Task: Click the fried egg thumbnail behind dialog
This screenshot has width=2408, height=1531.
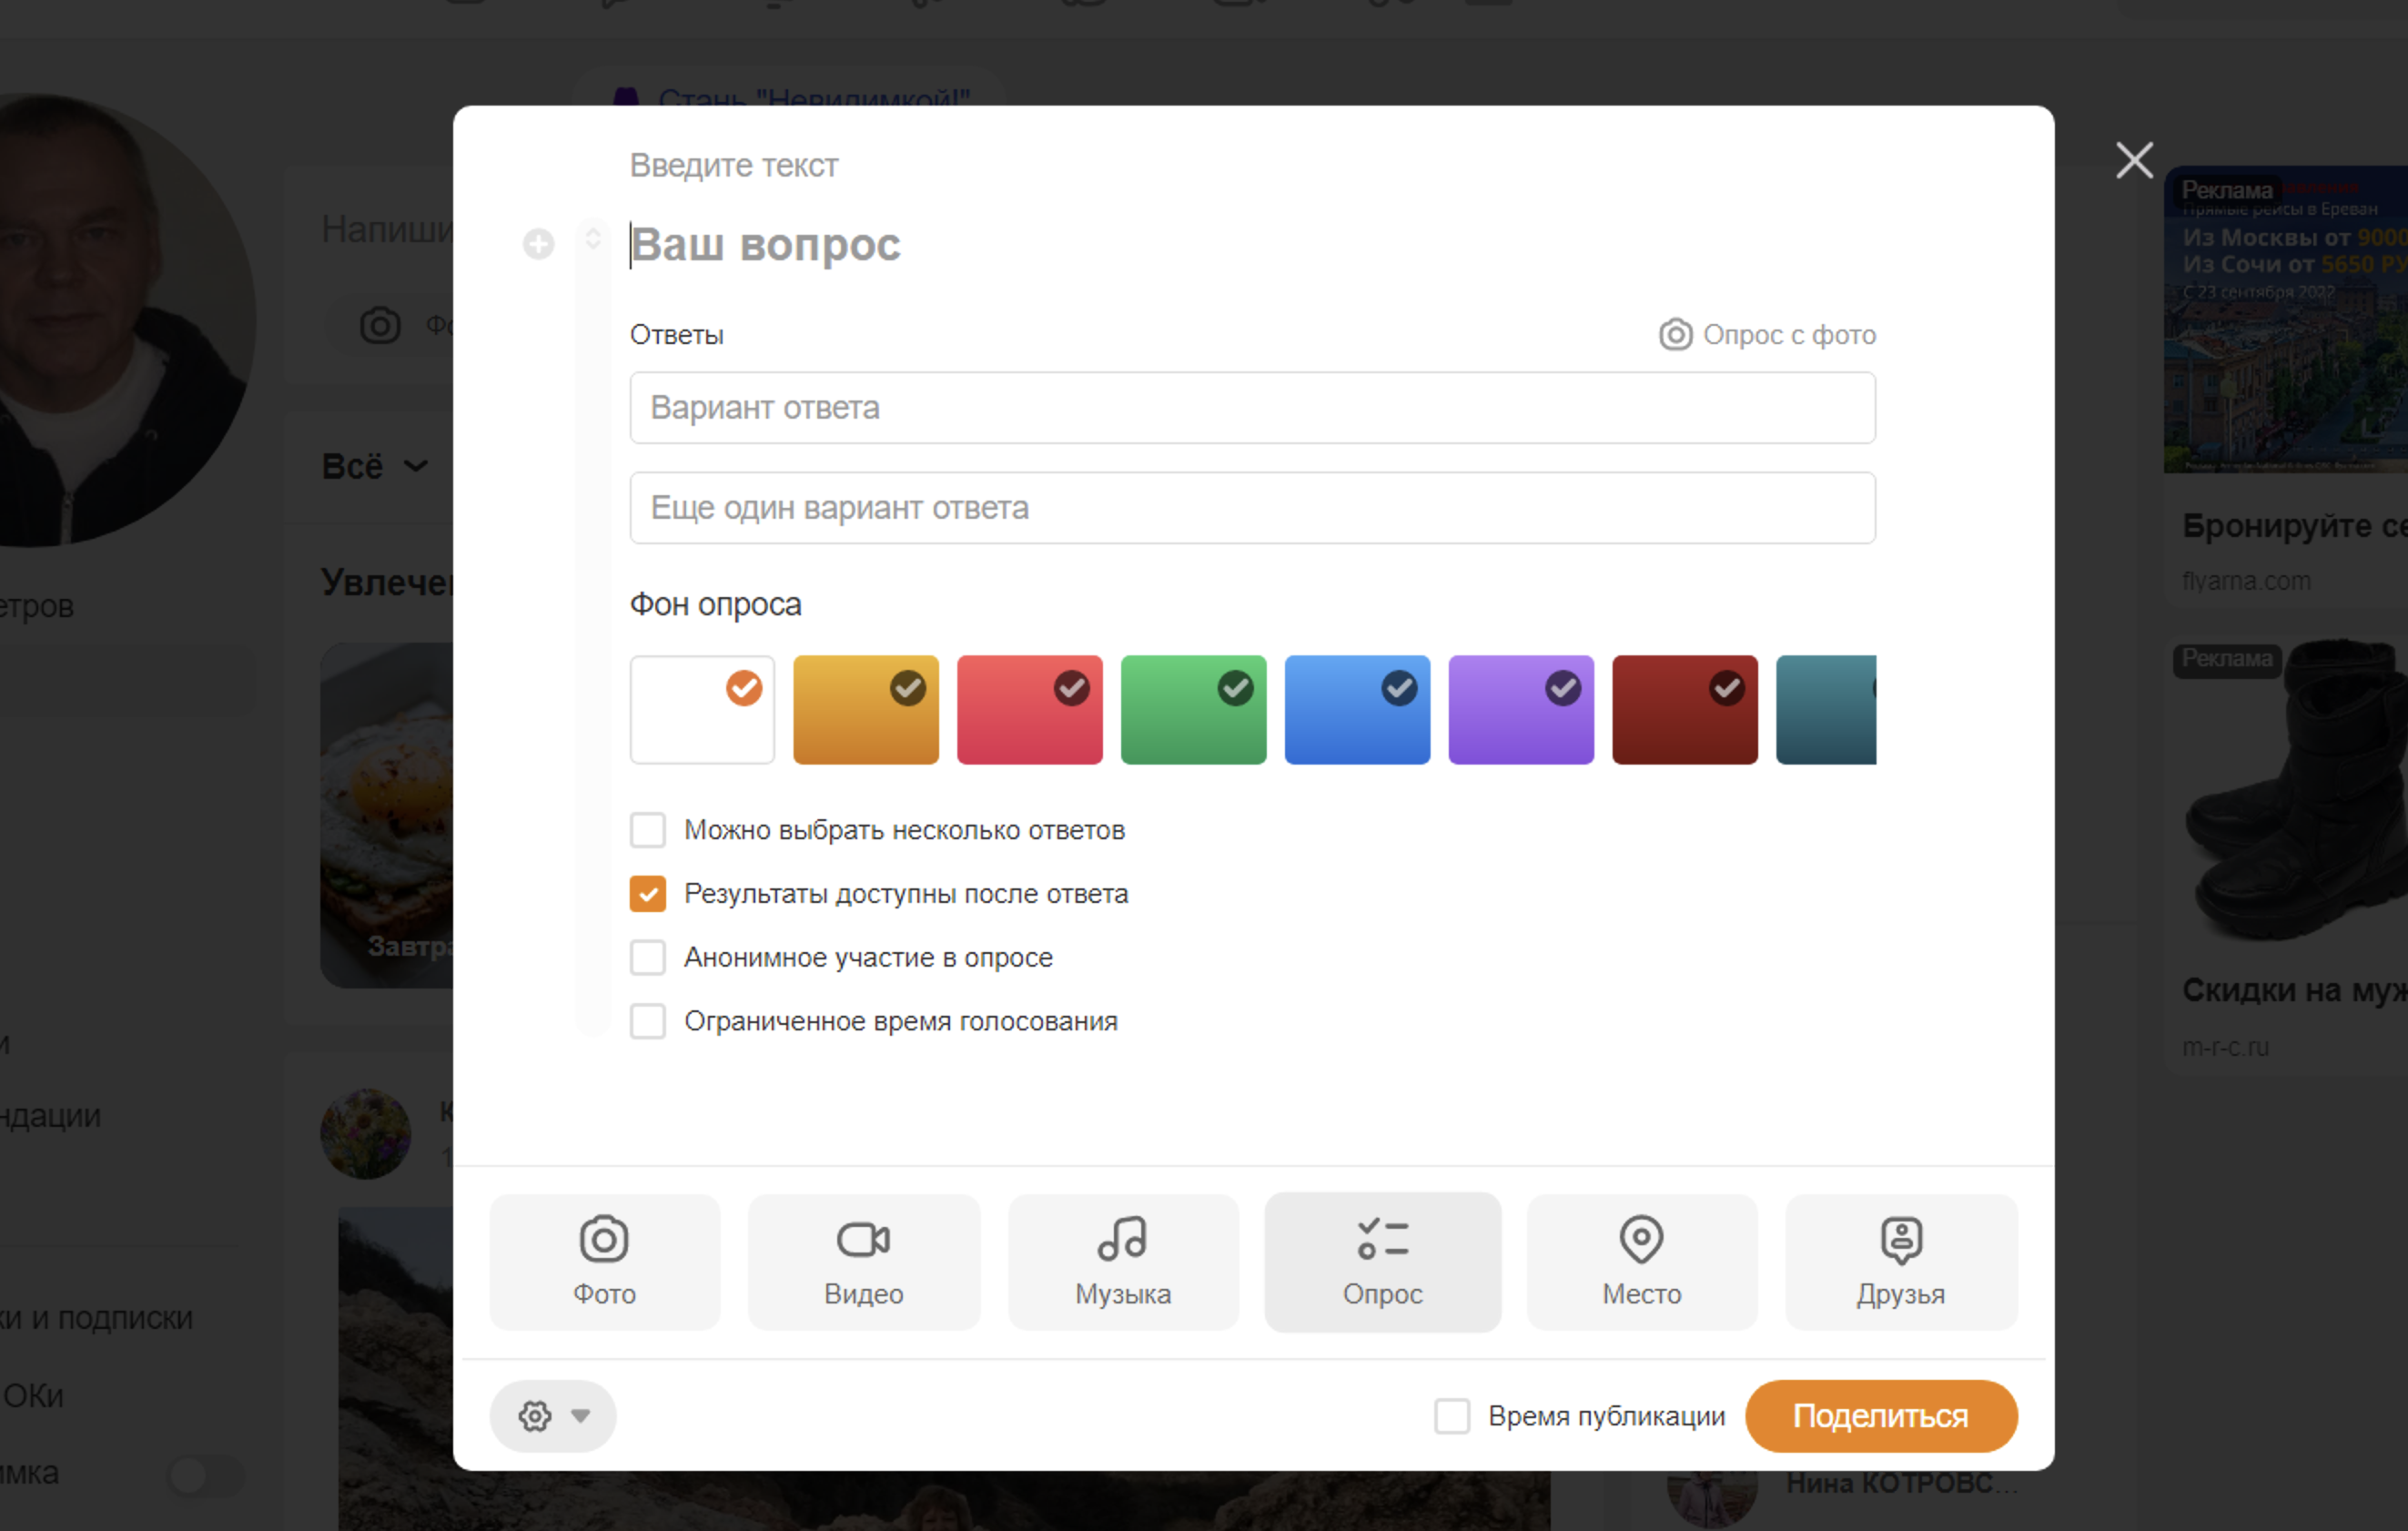Action: point(387,814)
